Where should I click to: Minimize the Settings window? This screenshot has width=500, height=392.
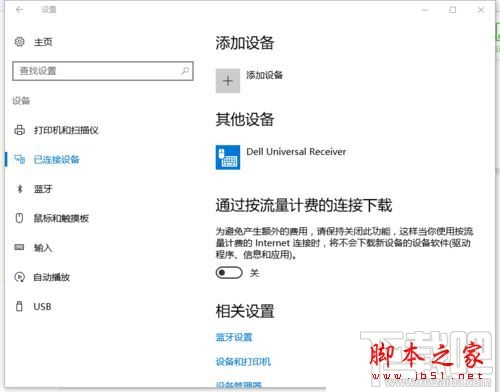click(x=424, y=10)
